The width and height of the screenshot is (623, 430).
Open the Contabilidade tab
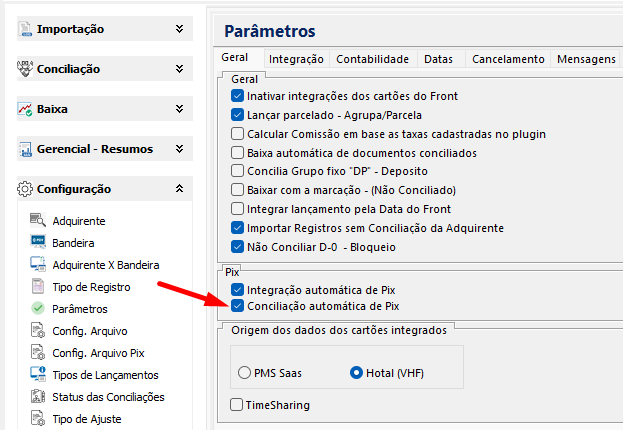click(x=372, y=59)
